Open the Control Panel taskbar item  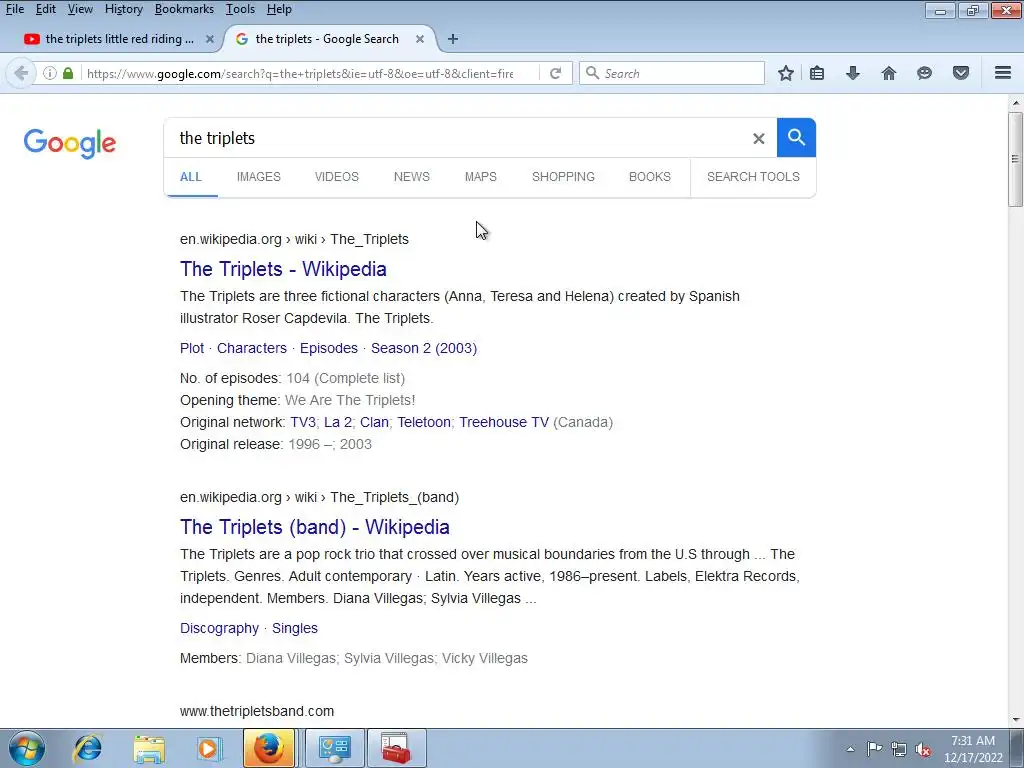[x=335, y=748]
